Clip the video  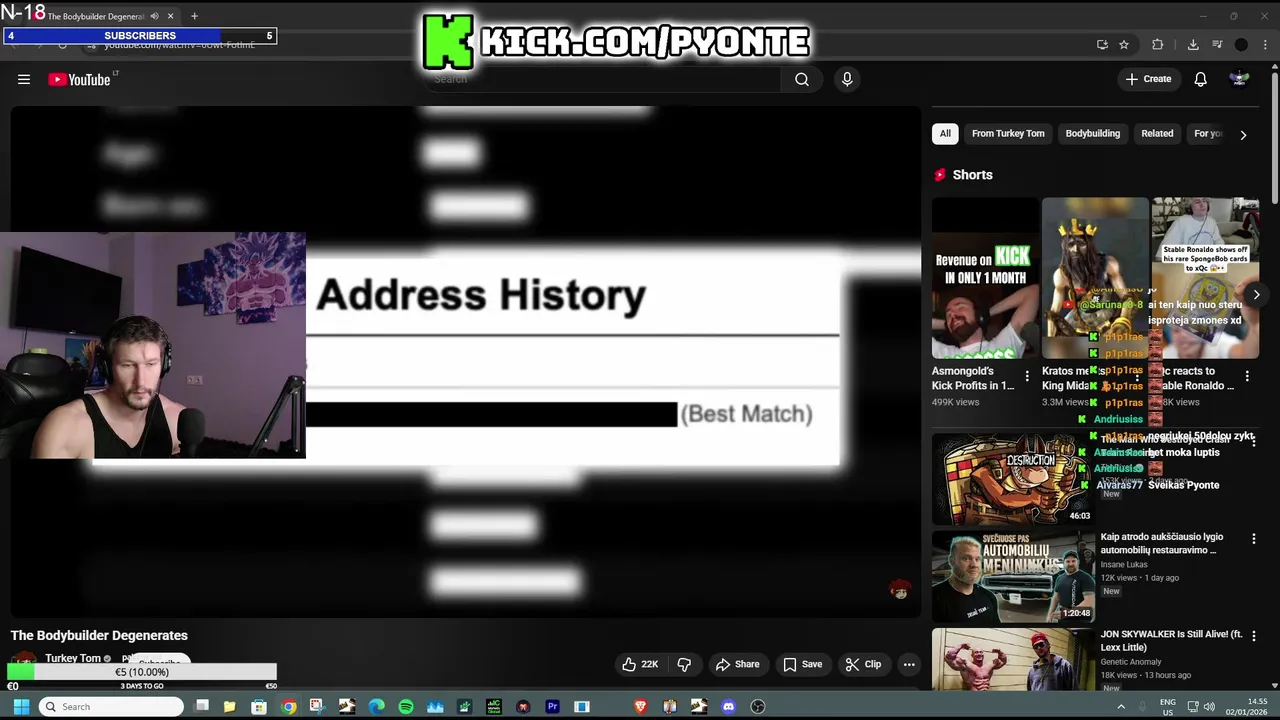point(863,664)
